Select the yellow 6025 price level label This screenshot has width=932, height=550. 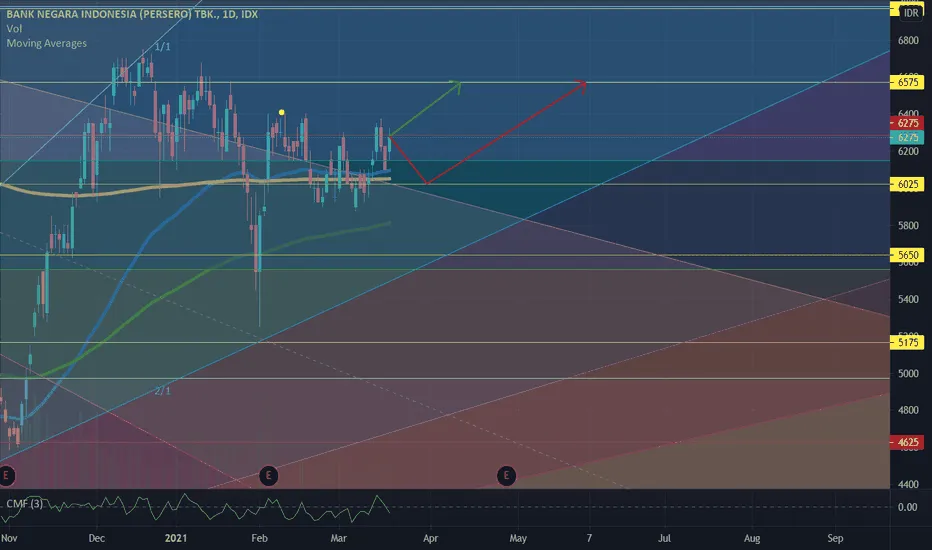(908, 184)
